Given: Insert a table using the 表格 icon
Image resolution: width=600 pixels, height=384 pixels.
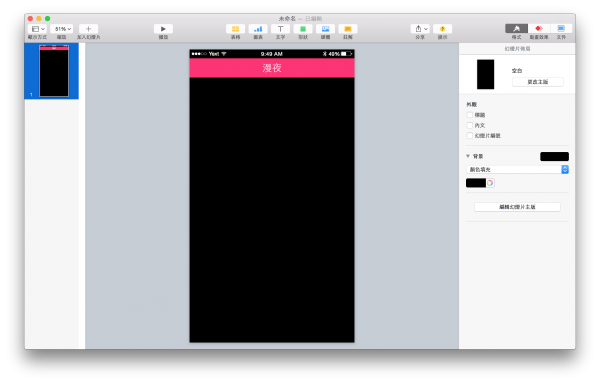Looking at the screenshot, I should click(235, 29).
